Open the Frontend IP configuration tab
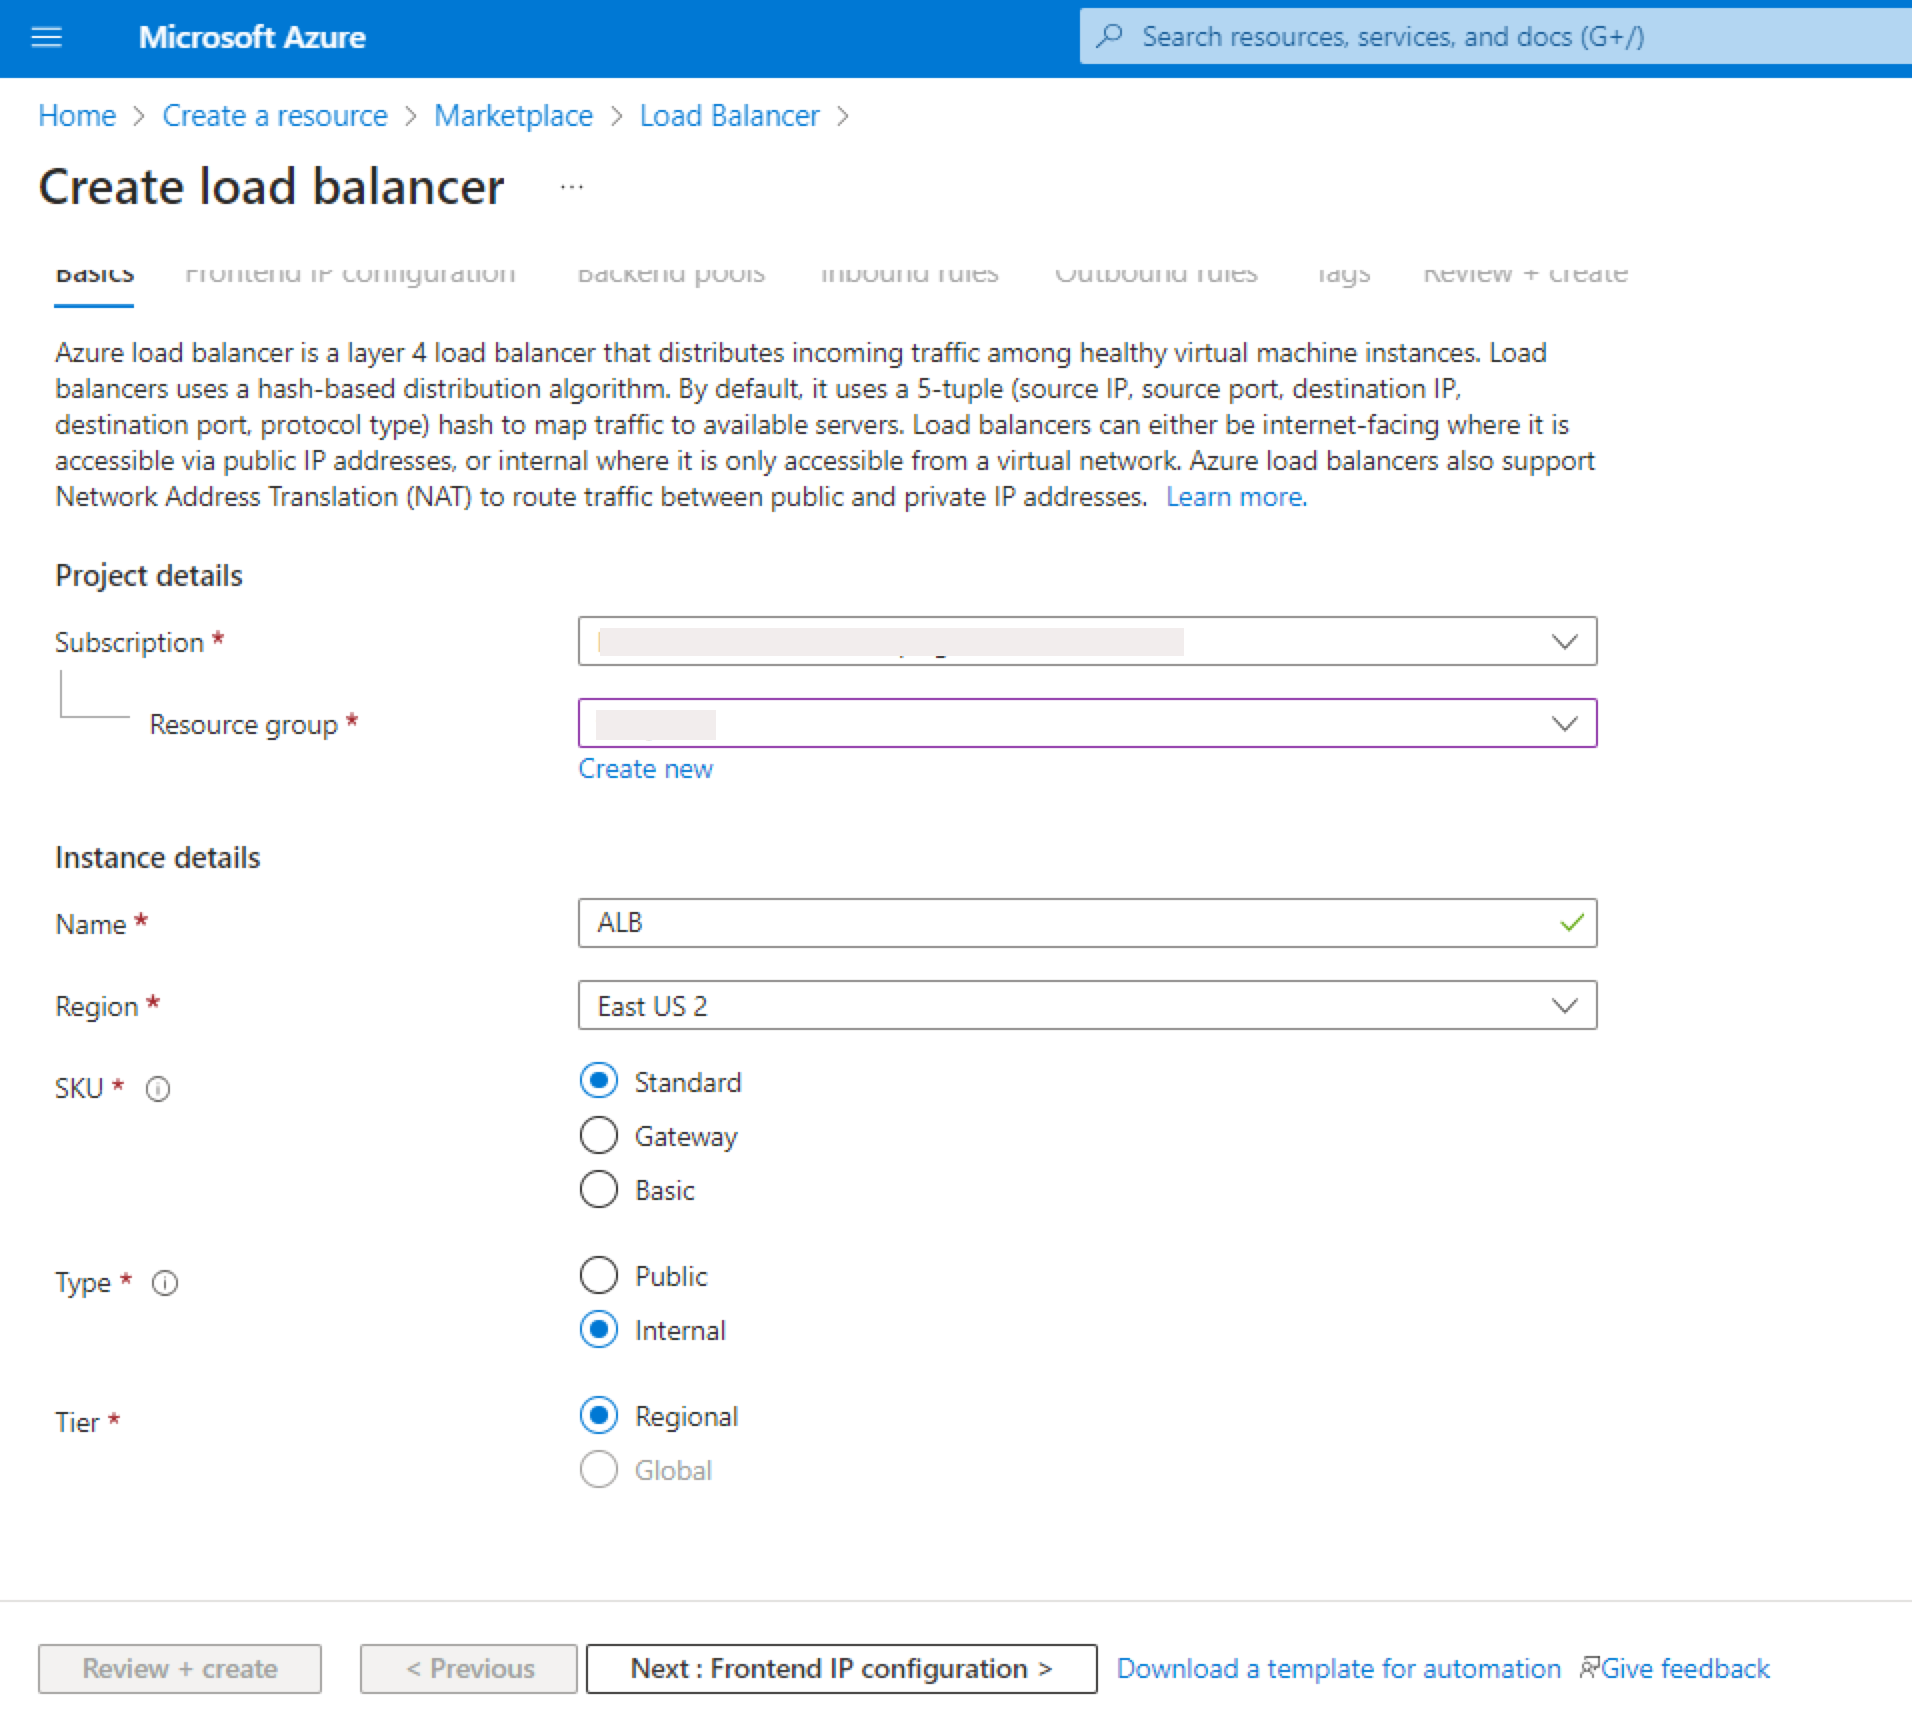Image resolution: width=1912 pixels, height=1716 pixels. pyautogui.click(x=351, y=274)
